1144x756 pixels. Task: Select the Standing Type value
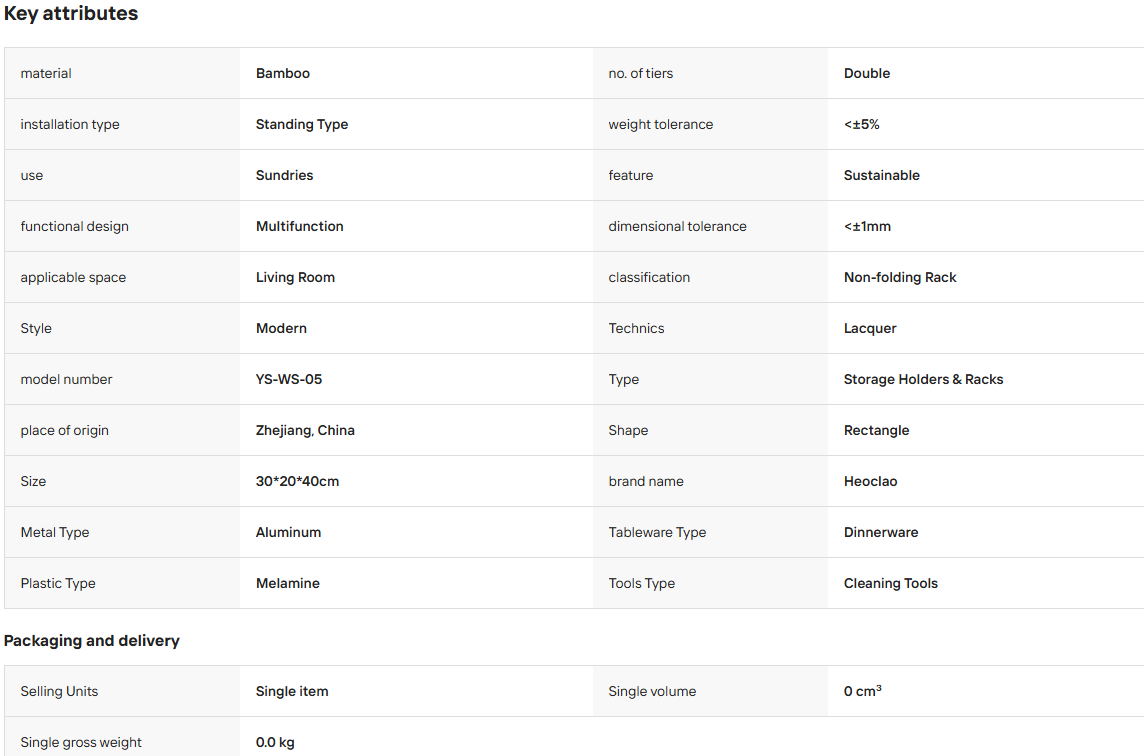(302, 124)
